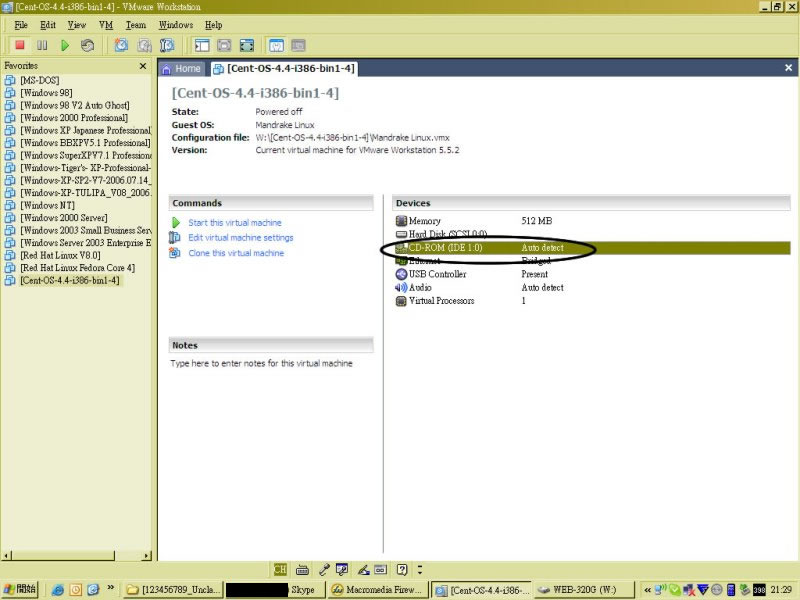Select the Memory device row

[x=592, y=221]
